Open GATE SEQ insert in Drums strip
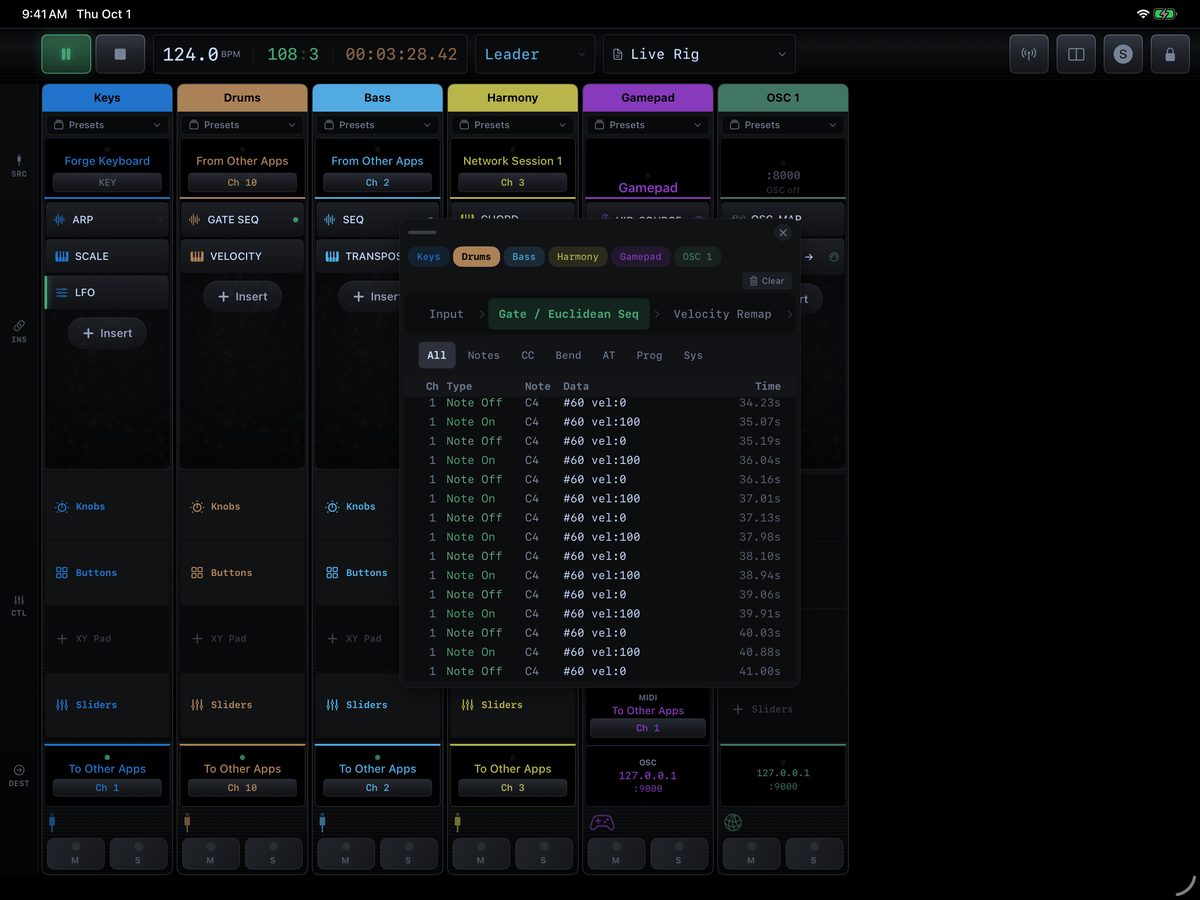1200x900 pixels. [242, 219]
